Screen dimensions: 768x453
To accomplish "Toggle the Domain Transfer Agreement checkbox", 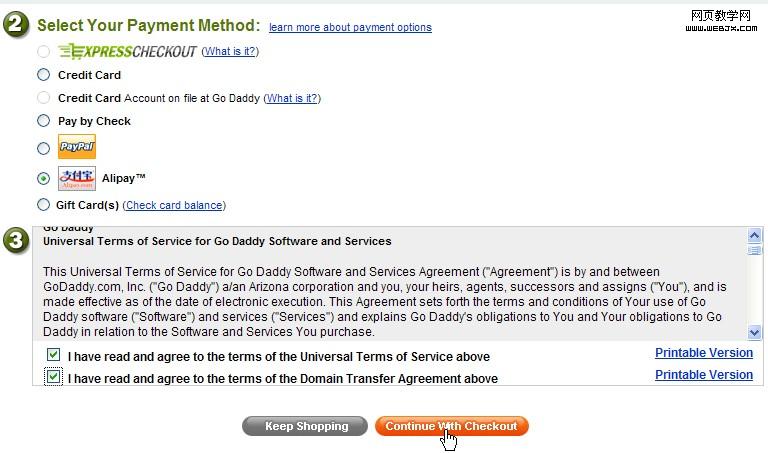I will pos(54,377).
